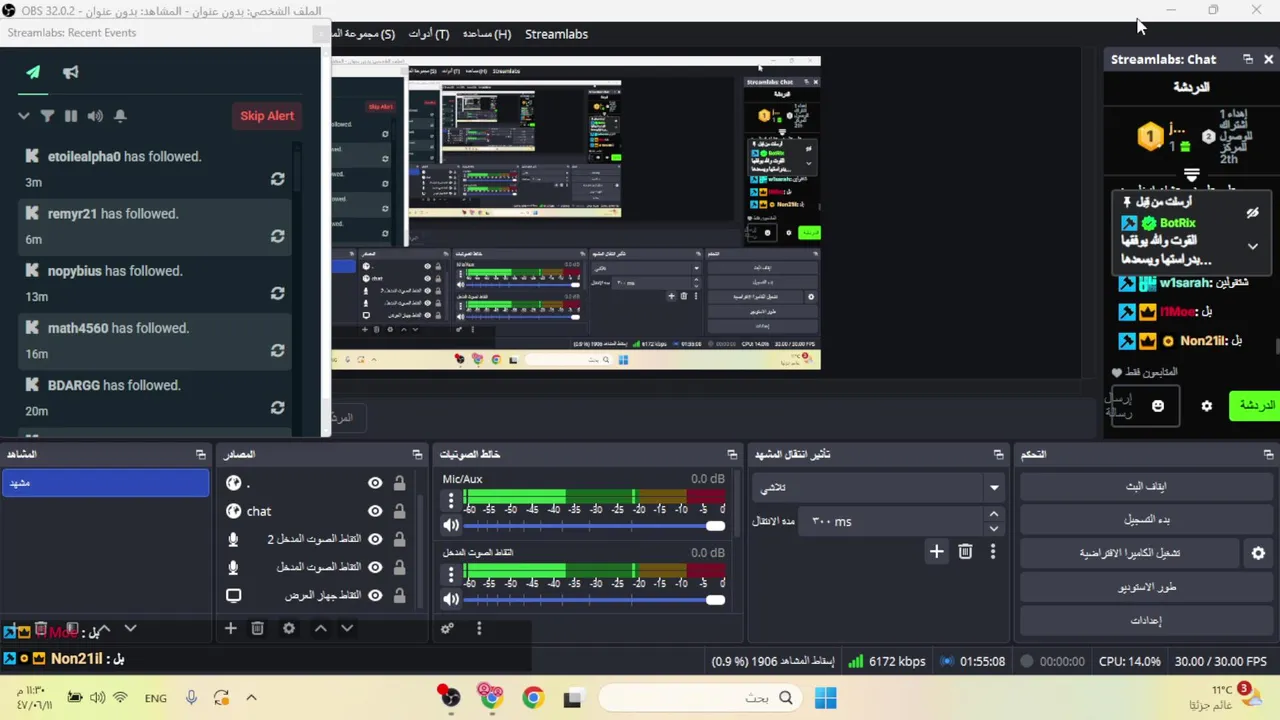The image size is (1280, 720).
Task: Open Mic/Aux three-dot options menu
Action: coord(451,499)
